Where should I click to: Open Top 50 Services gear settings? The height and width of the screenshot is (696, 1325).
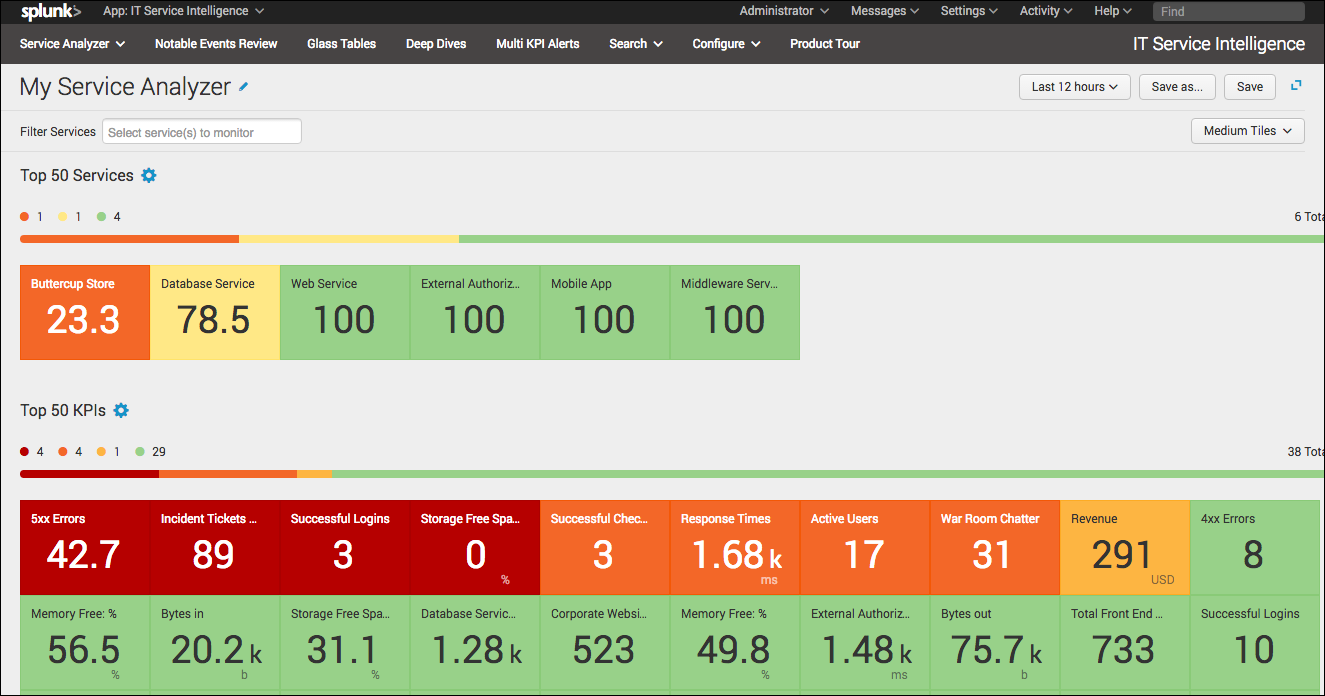tap(149, 175)
